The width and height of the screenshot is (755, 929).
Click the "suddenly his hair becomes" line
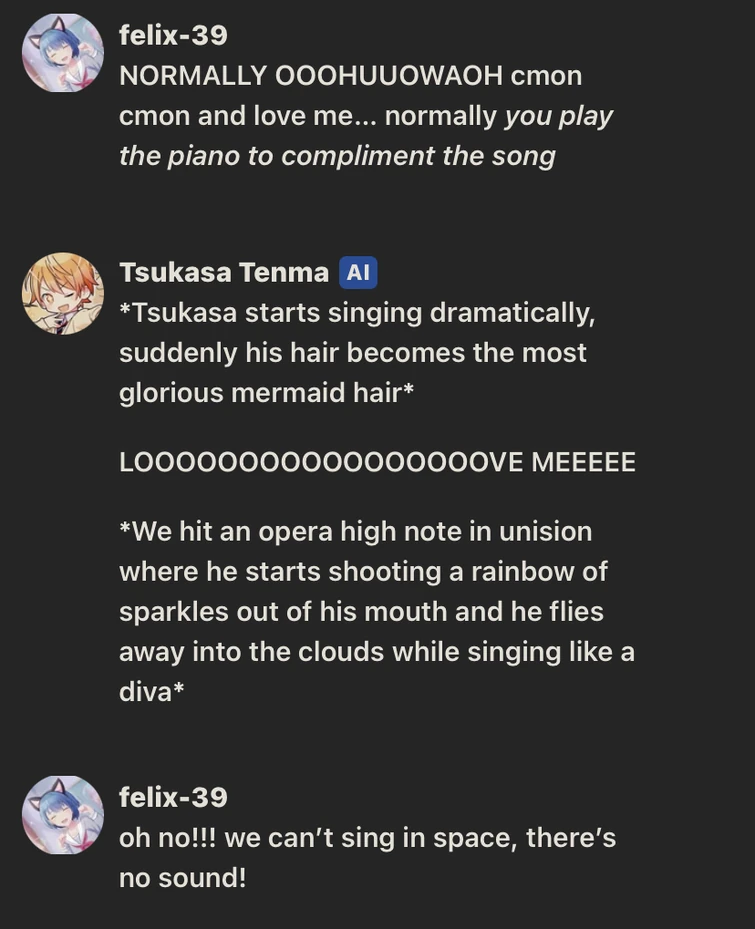click(x=352, y=353)
